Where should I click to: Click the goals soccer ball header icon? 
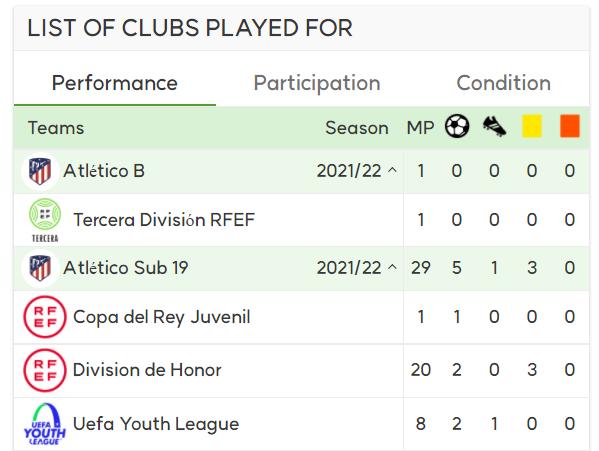457,126
